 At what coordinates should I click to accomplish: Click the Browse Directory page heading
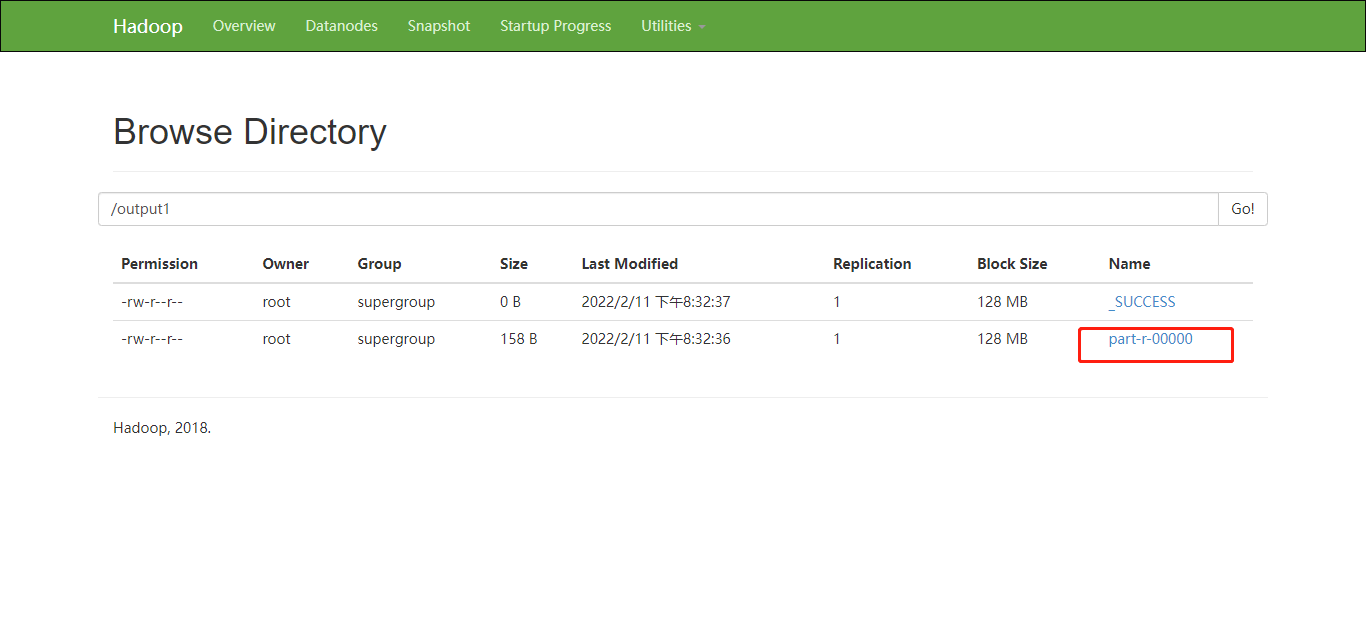(249, 132)
